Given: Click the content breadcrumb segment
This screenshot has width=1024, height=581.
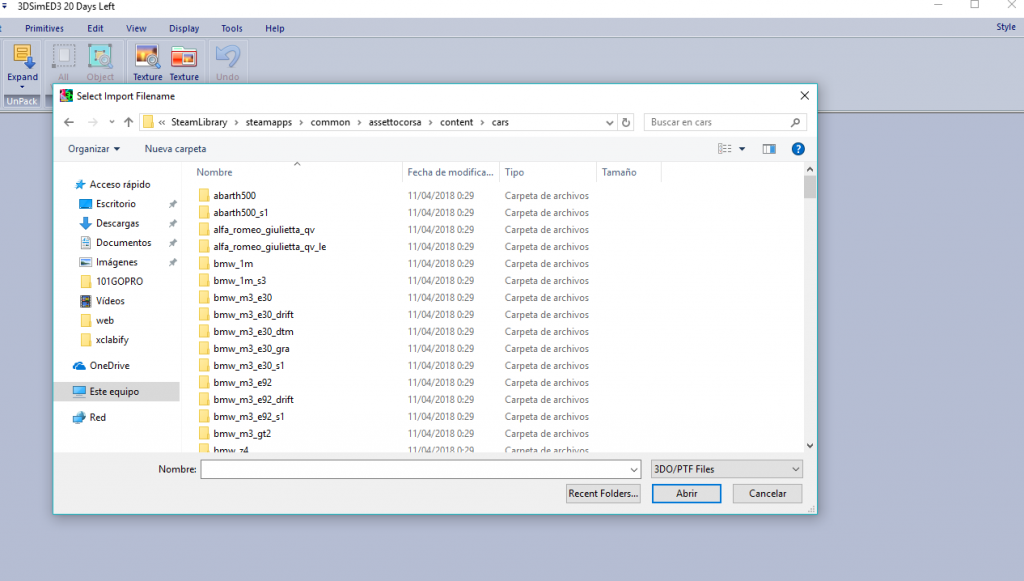Looking at the screenshot, I should (456, 122).
